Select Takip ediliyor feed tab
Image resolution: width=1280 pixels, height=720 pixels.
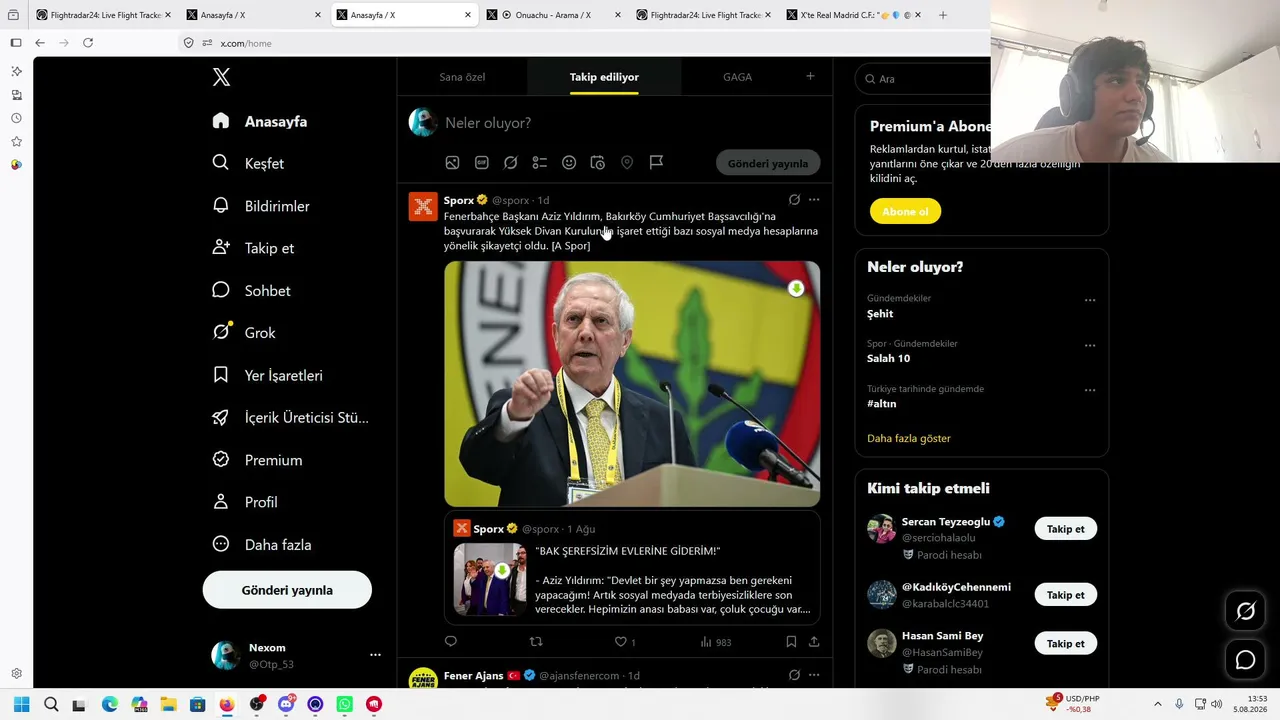pyautogui.click(x=604, y=77)
